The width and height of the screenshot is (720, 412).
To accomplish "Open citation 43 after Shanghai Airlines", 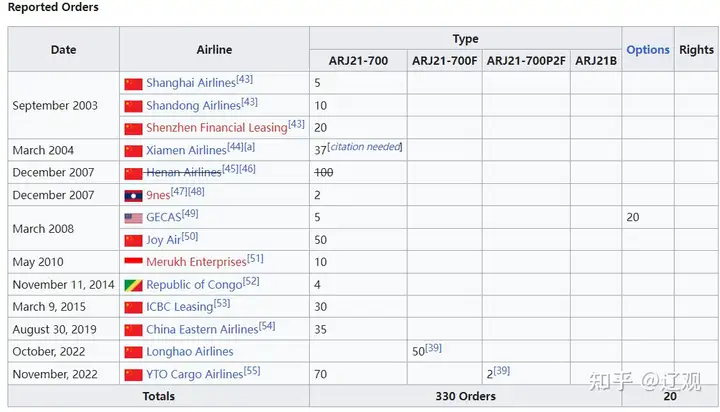I will (x=244, y=79).
